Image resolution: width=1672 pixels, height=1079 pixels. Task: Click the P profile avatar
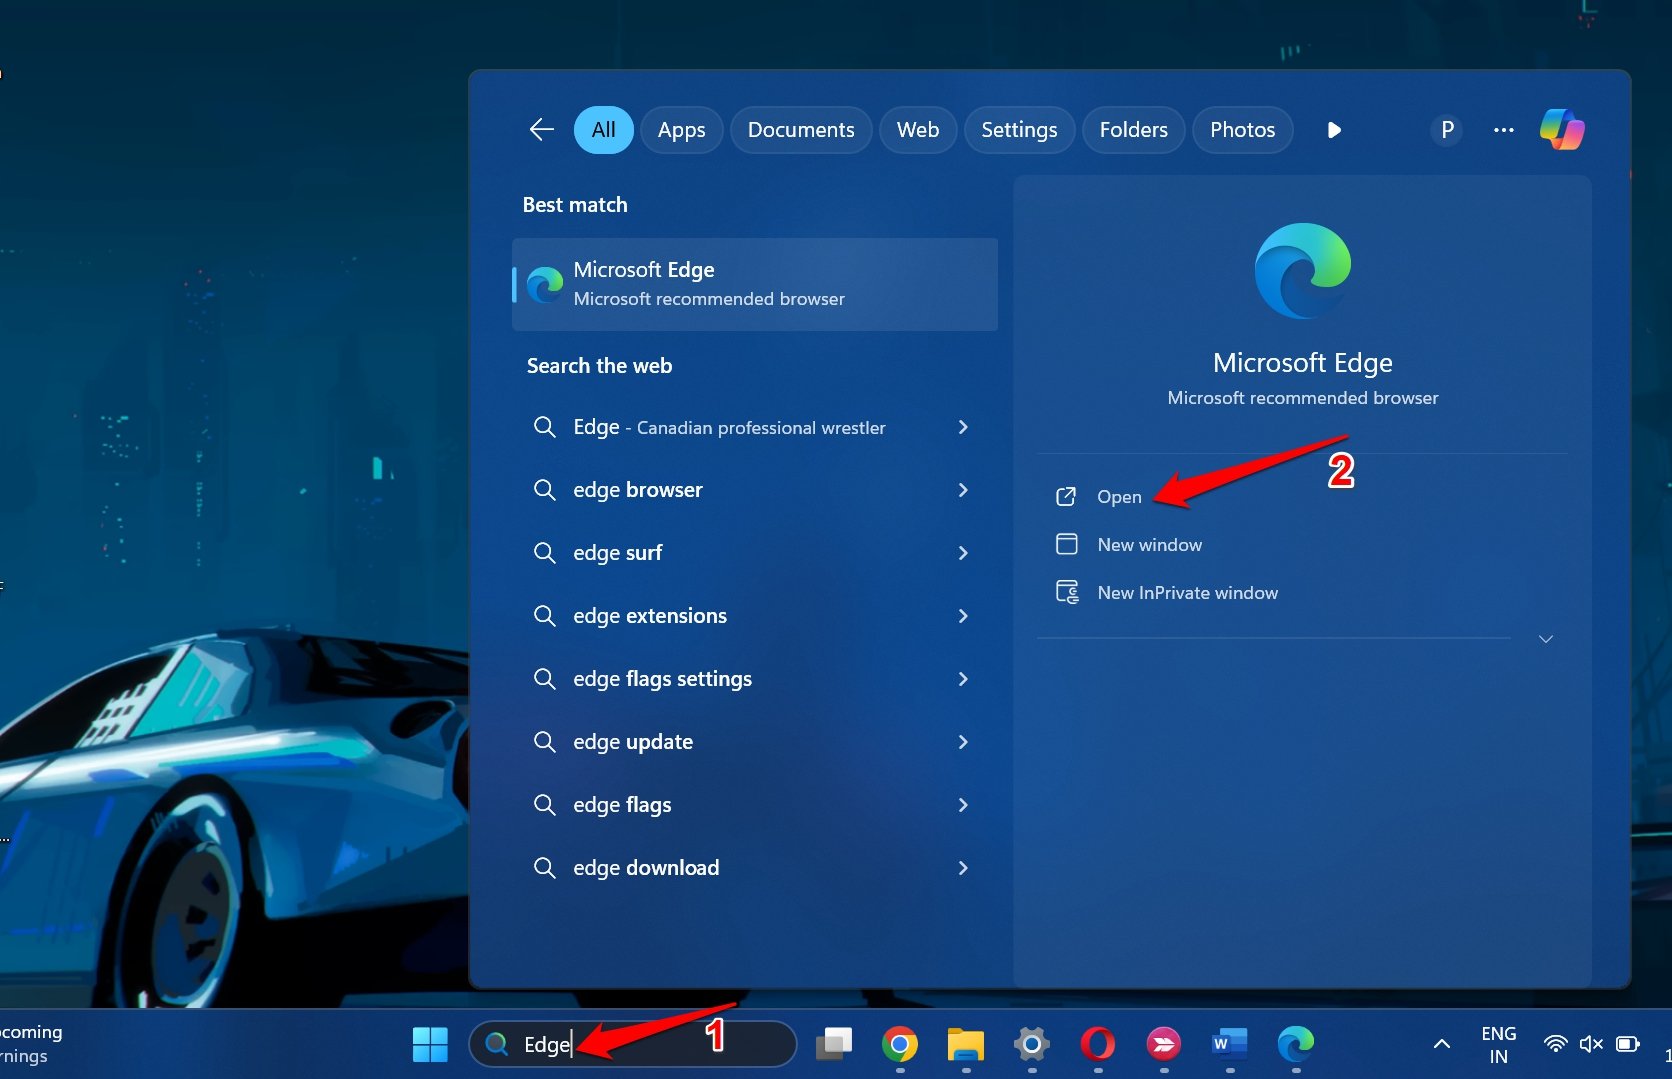tap(1447, 130)
